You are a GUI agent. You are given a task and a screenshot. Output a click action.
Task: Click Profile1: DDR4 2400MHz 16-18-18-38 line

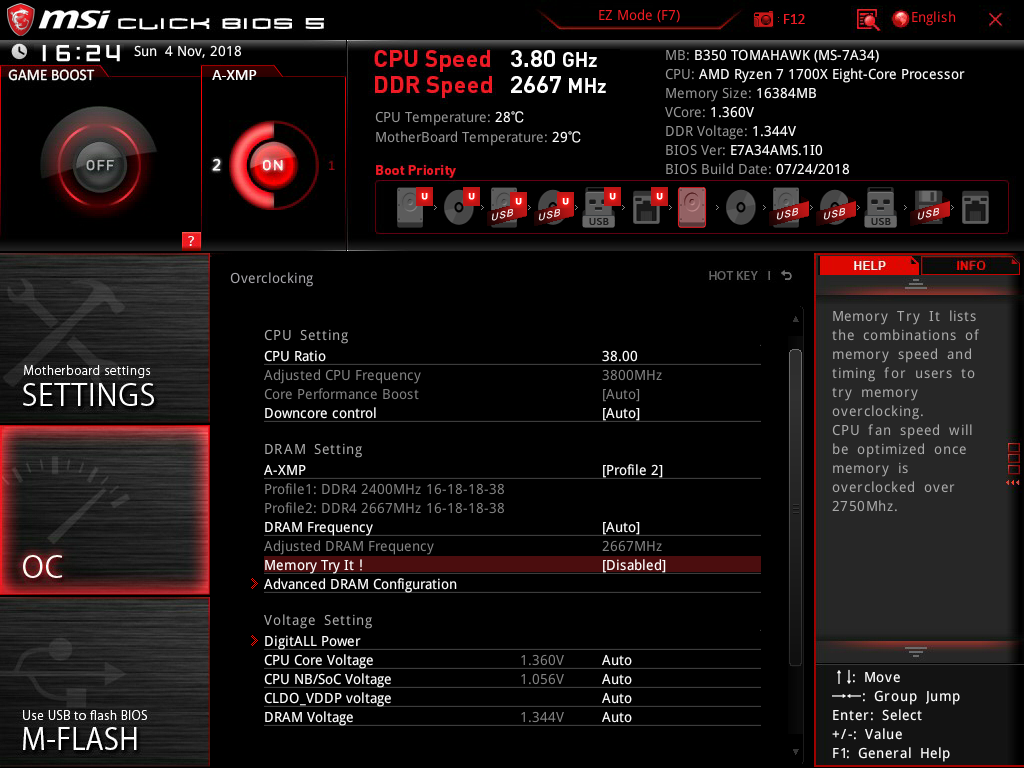pos(384,488)
